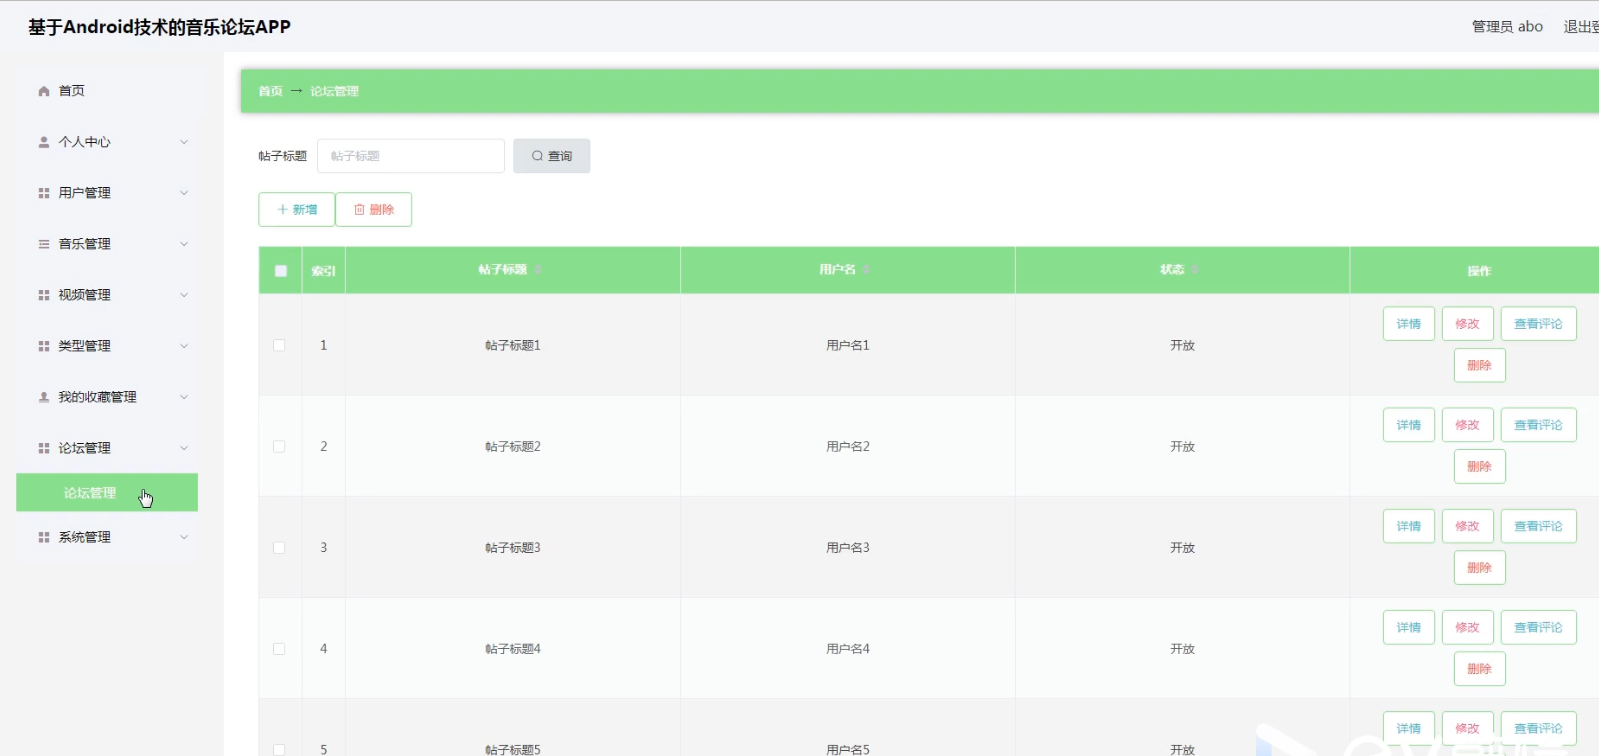Click the grid icon beside 类型管理
Image resolution: width=1599 pixels, height=756 pixels.
(x=44, y=346)
